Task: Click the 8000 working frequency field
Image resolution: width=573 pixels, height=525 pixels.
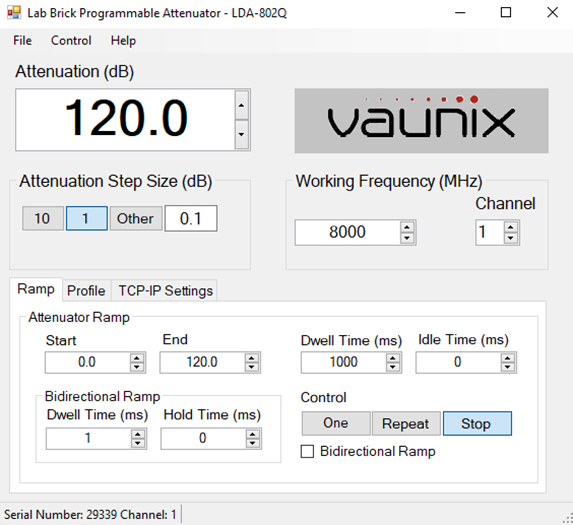Action: coord(347,232)
